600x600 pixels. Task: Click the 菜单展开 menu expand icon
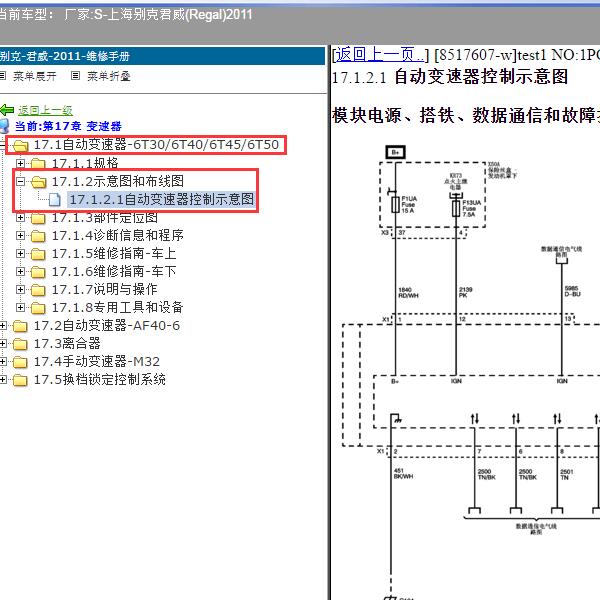(x=3, y=76)
